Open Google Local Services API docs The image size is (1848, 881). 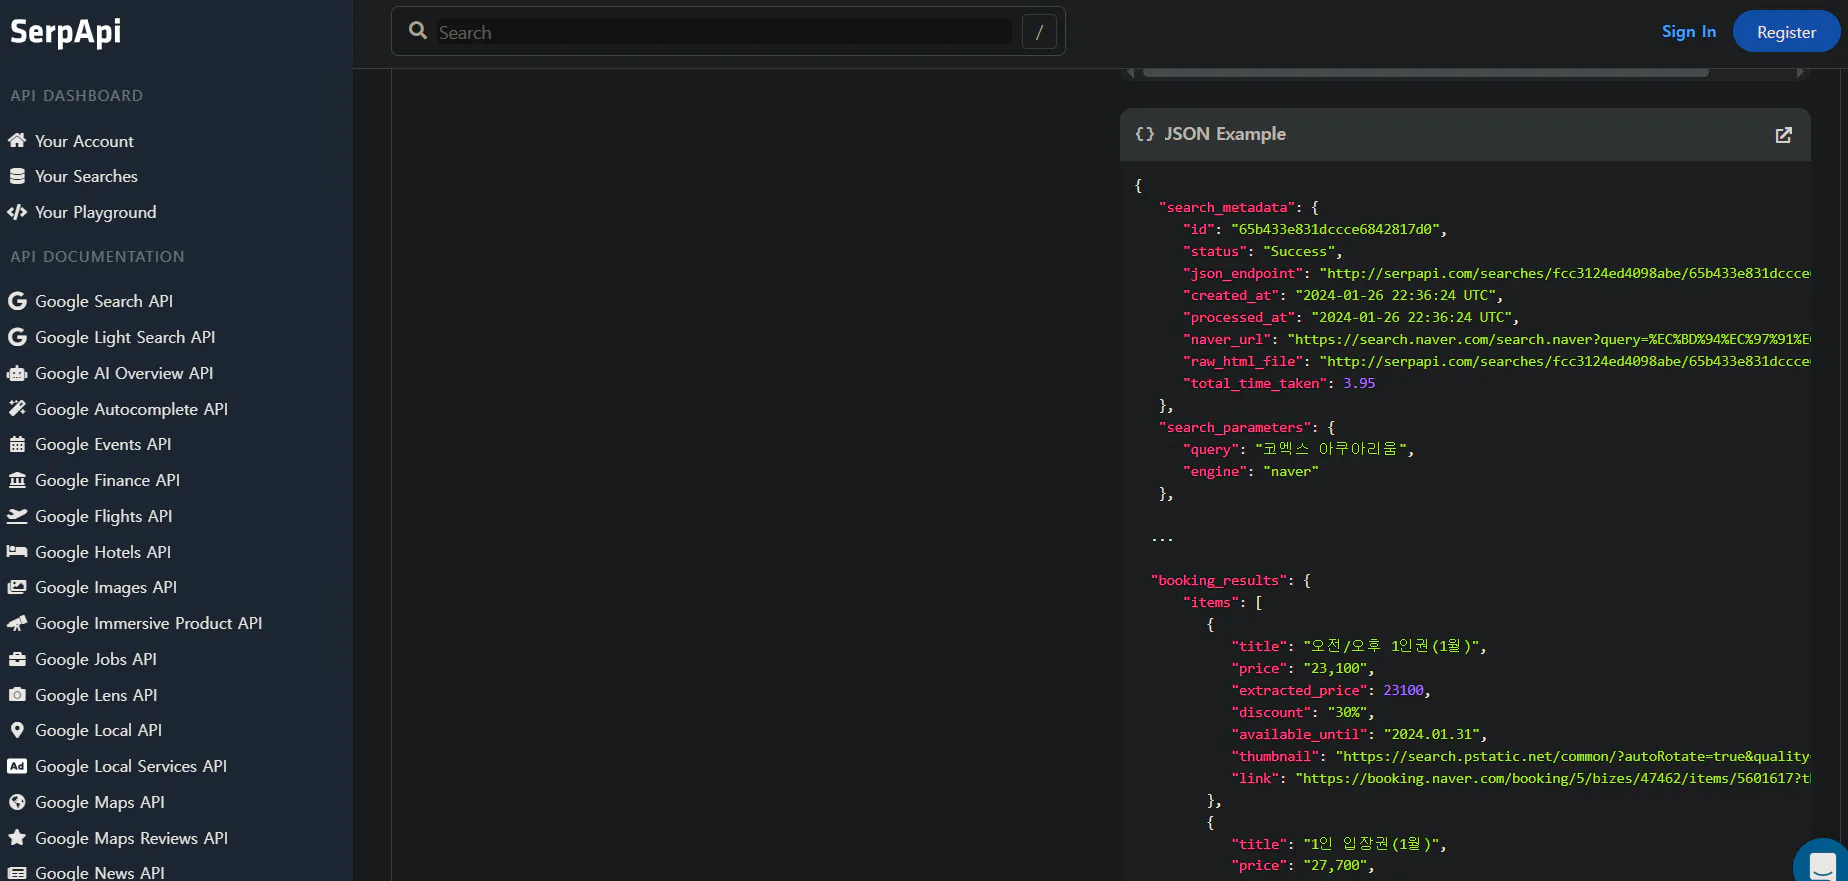[x=131, y=766]
